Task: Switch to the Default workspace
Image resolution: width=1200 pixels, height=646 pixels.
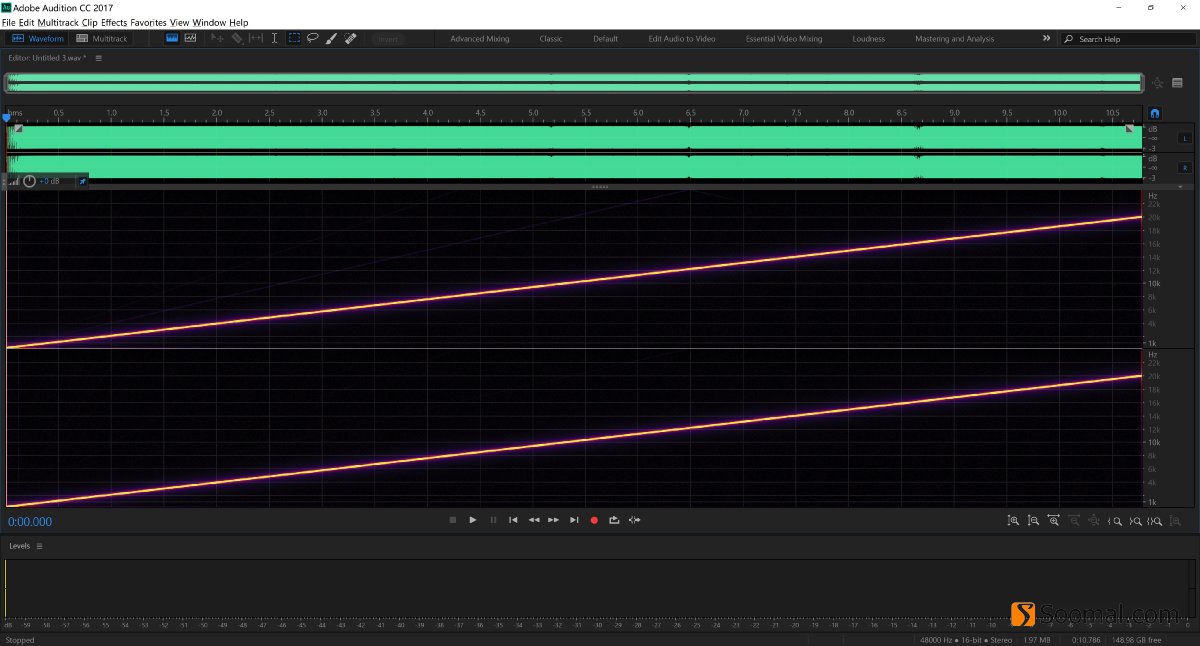Action: pos(605,38)
